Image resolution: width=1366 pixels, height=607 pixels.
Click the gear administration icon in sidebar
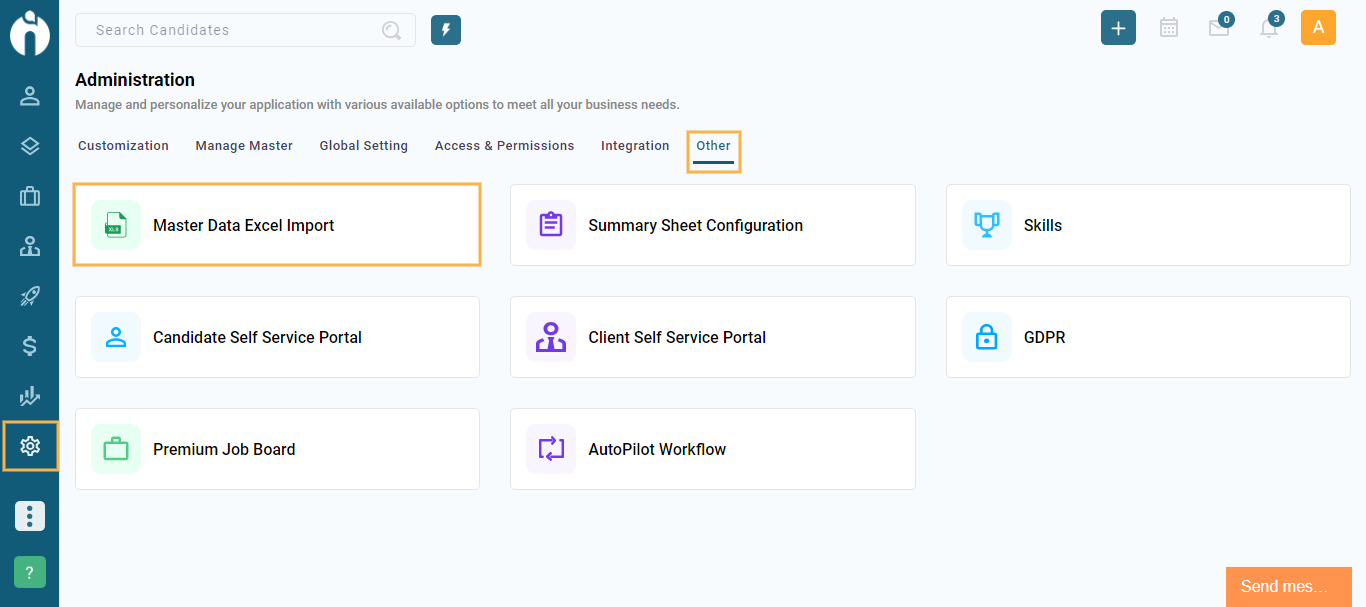[30, 446]
